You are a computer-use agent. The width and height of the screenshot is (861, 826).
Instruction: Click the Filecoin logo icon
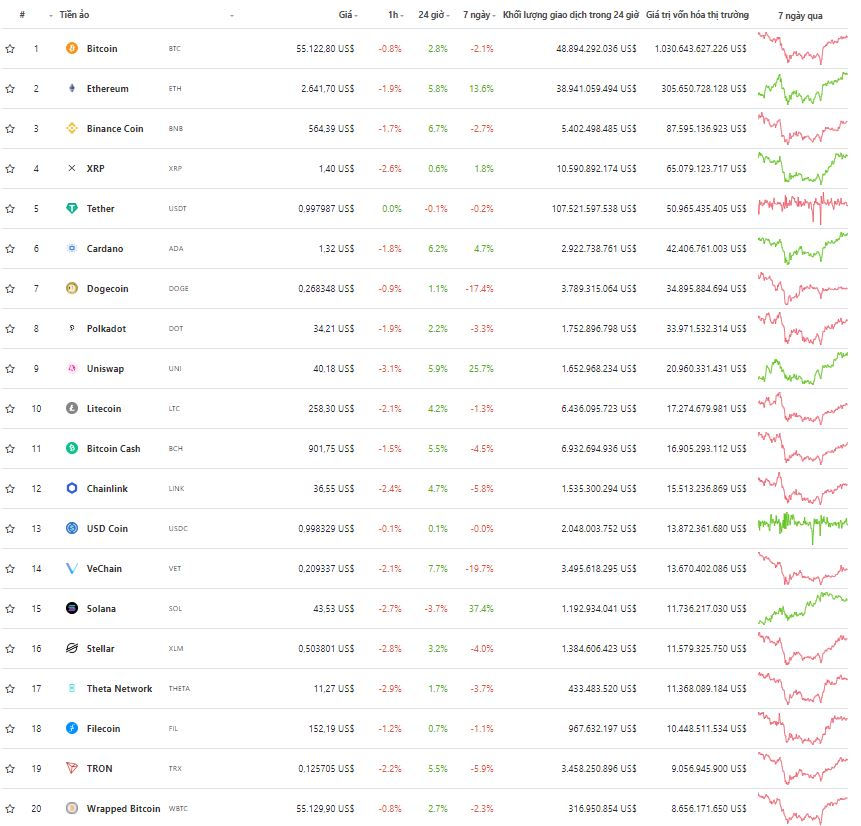[72, 728]
